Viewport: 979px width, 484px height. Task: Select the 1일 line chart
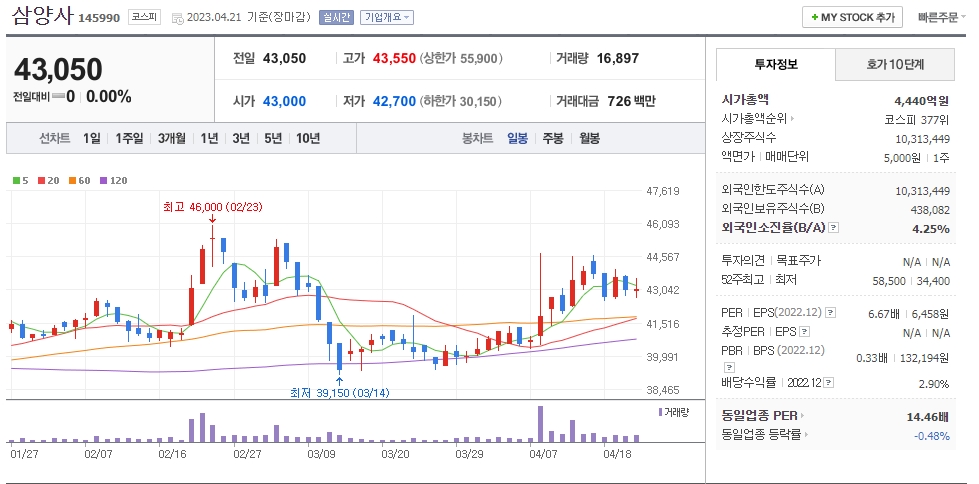pyautogui.click(x=91, y=138)
